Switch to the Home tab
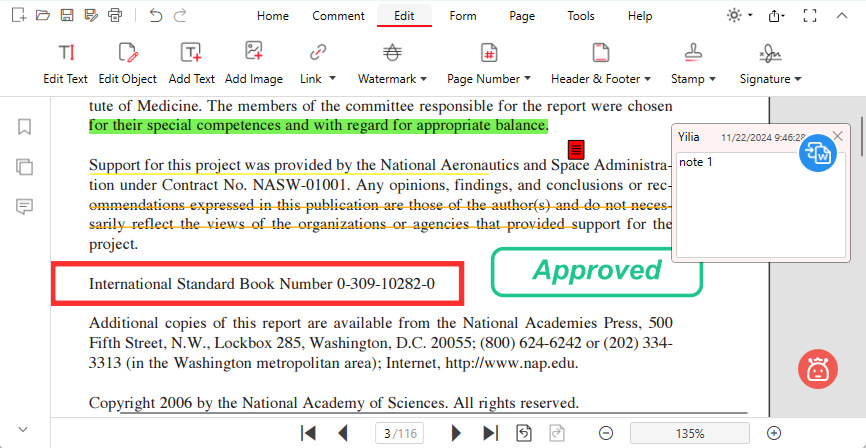This screenshot has width=866, height=448. pyautogui.click(x=273, y=16)
